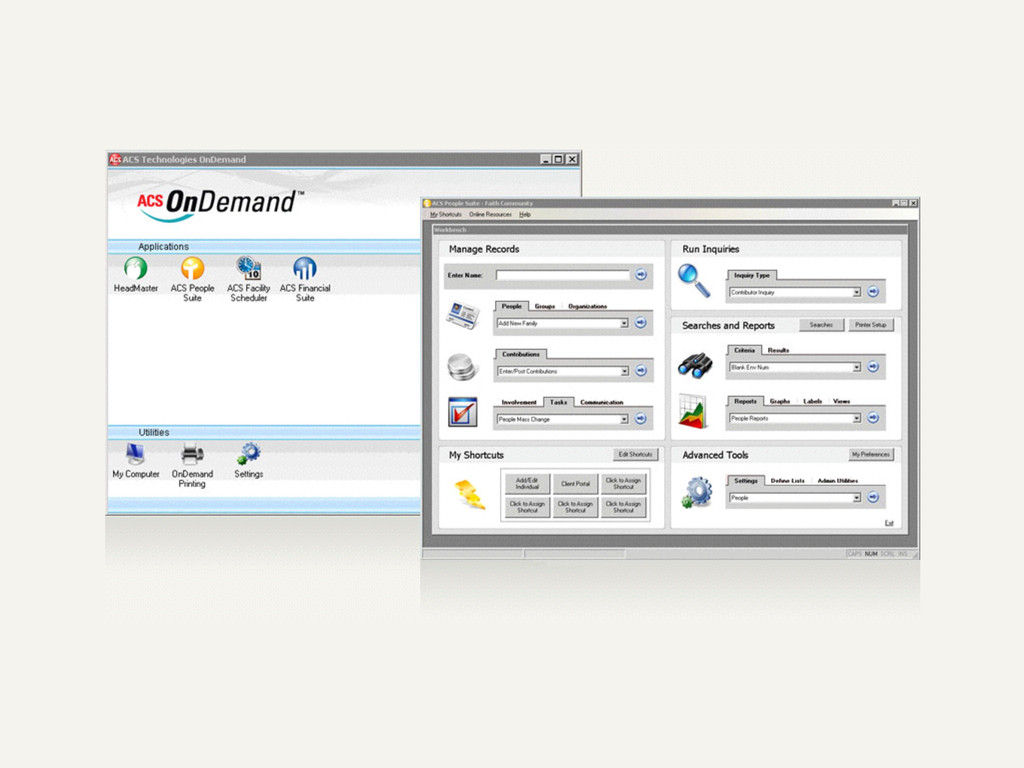Click the Client Portal shortcut button
This screenshot has width=1024, height=768.
(x=575, y=483)
